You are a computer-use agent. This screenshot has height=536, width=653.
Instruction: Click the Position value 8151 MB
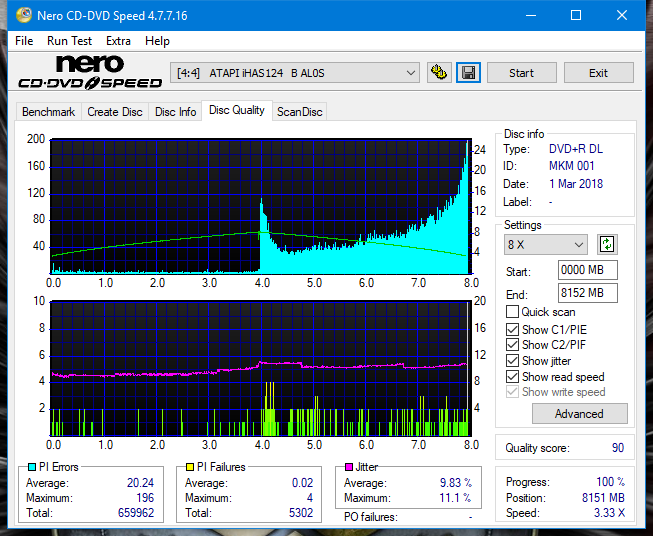[603, 497]
